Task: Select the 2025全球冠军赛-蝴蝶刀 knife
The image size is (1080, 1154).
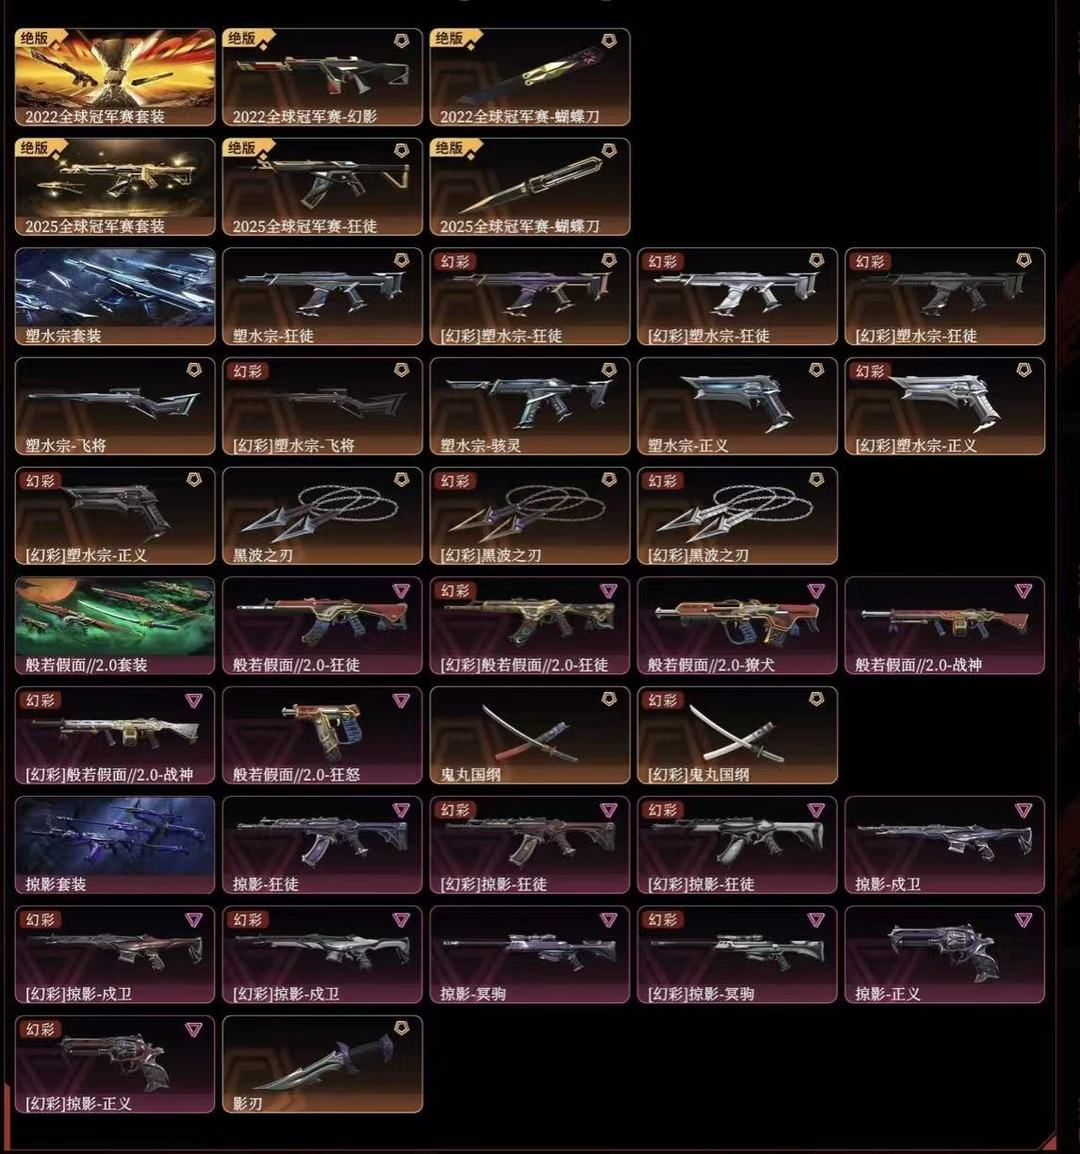Action: [530, 187]
